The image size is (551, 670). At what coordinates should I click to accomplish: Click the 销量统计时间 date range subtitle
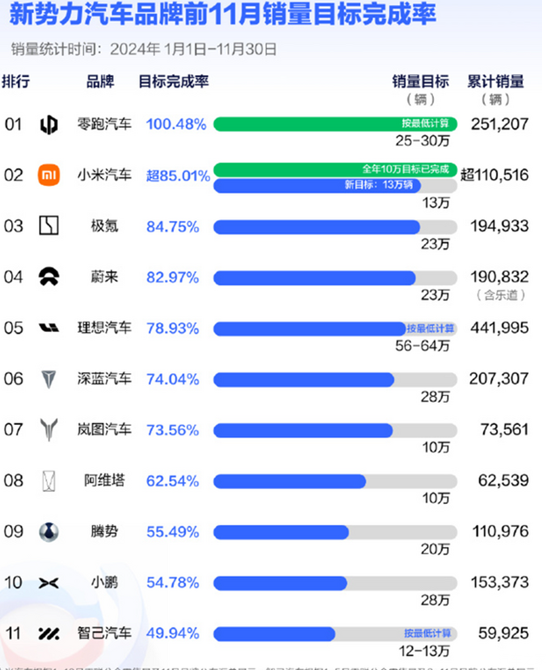[144, 50]
